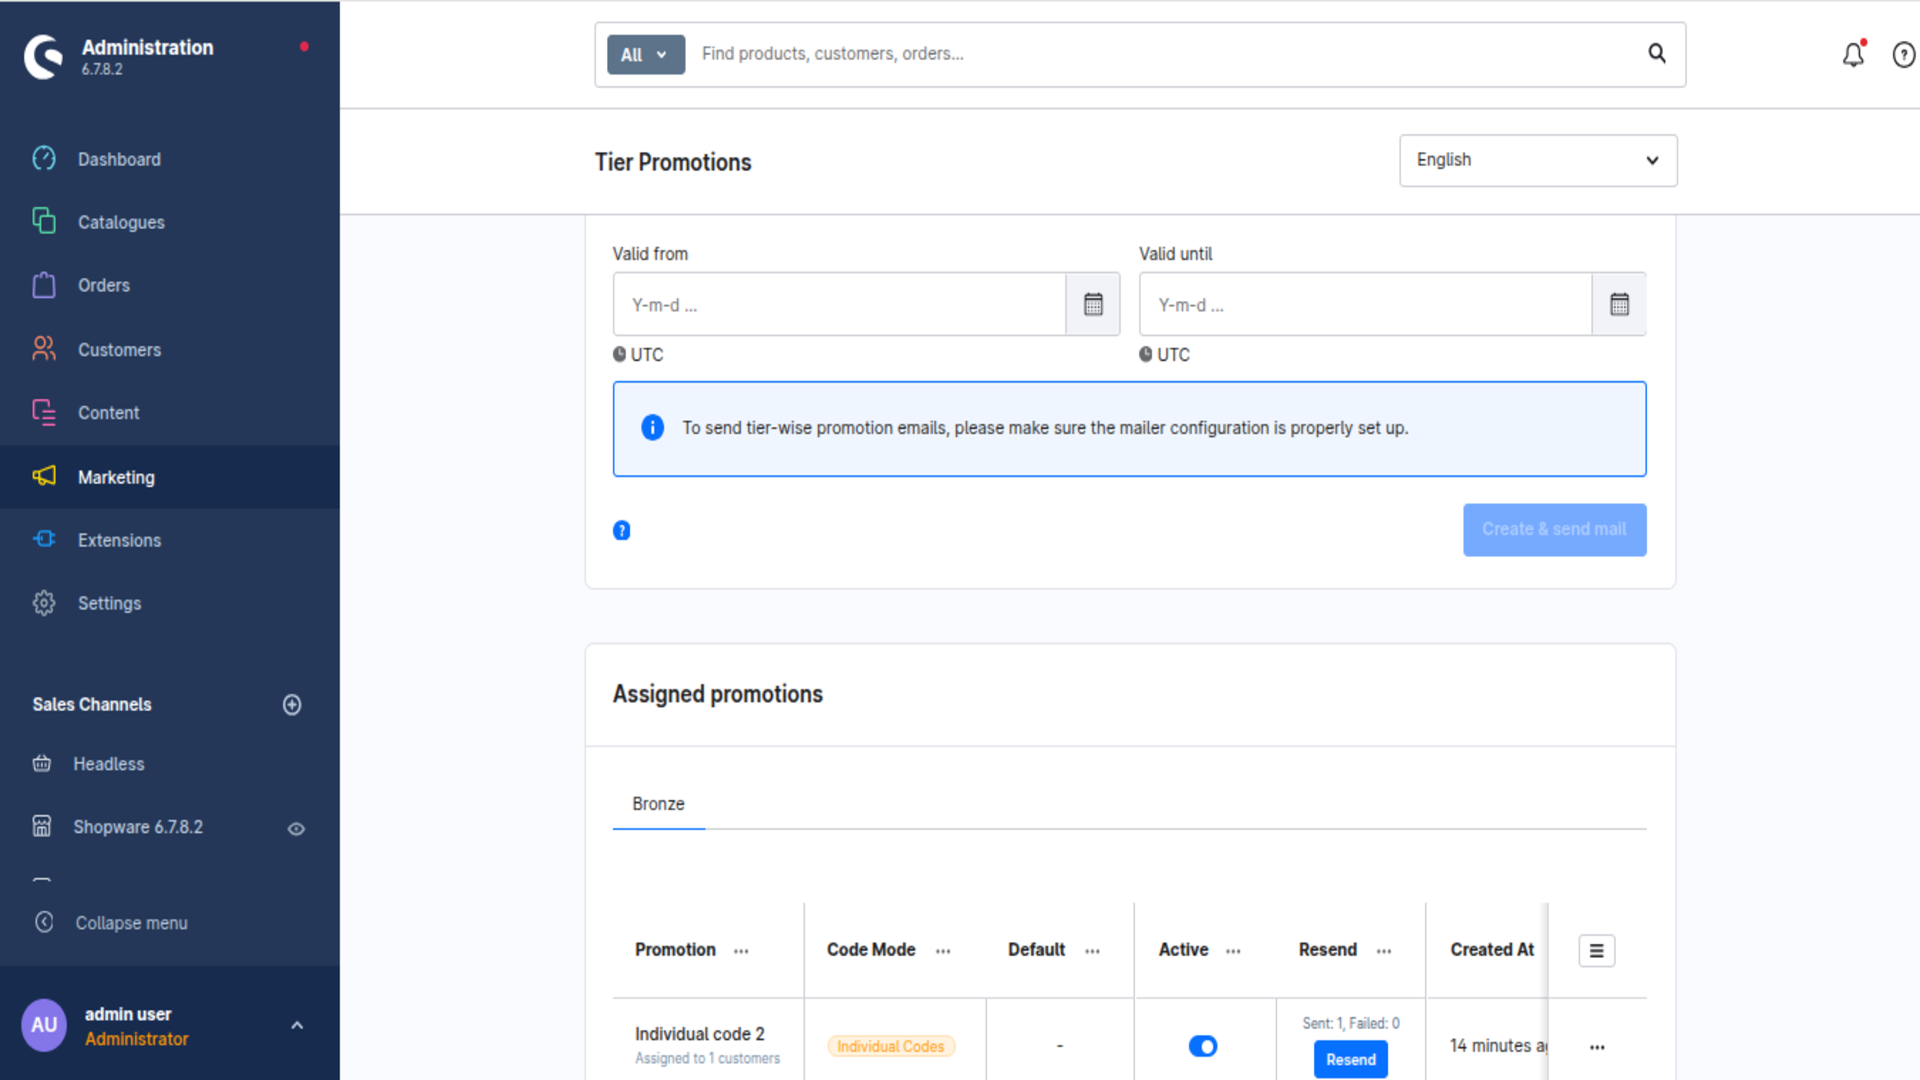Expand the admin user menu chevron
1920x1080 pixels.
tap(297, 1025)
